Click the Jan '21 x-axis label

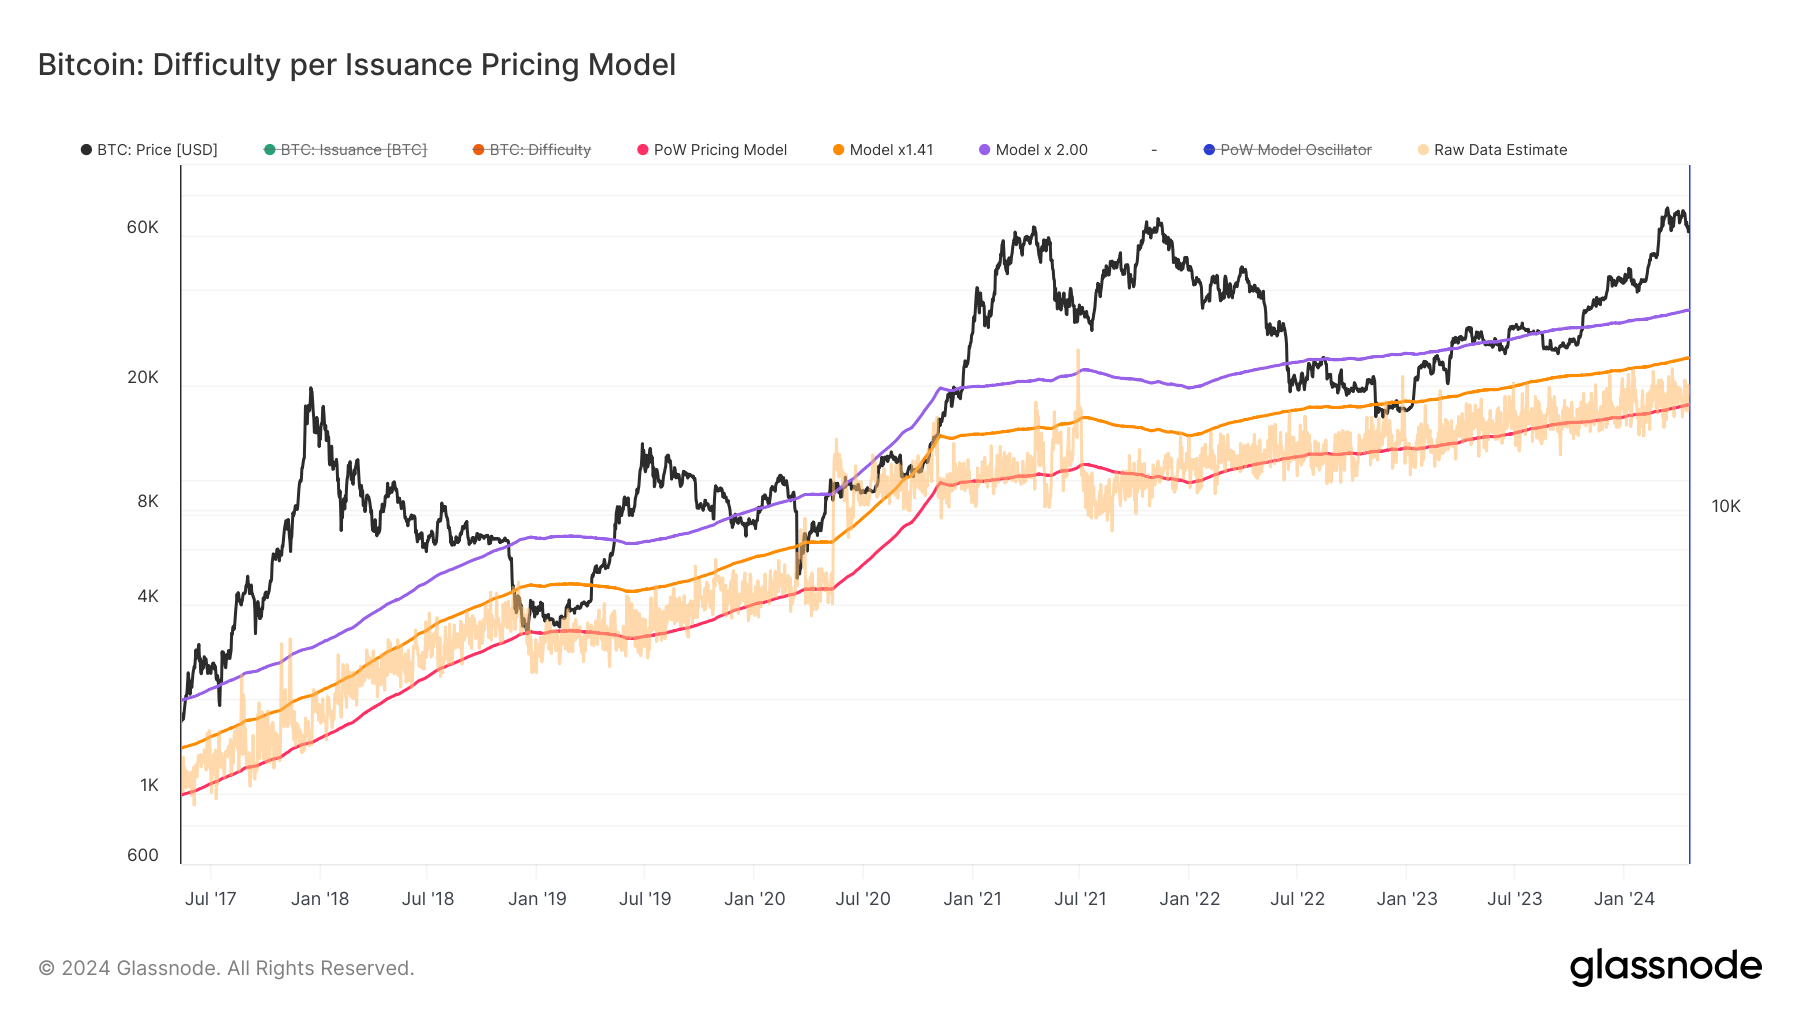(972, 899)
